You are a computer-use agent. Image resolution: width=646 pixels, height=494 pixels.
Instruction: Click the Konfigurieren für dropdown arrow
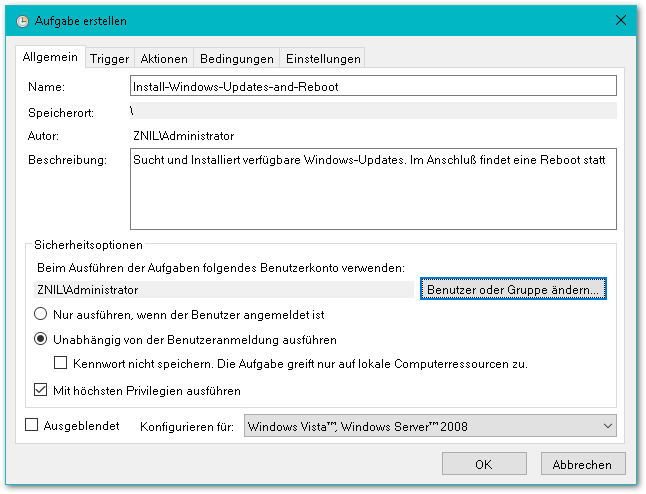coord(608,427)
